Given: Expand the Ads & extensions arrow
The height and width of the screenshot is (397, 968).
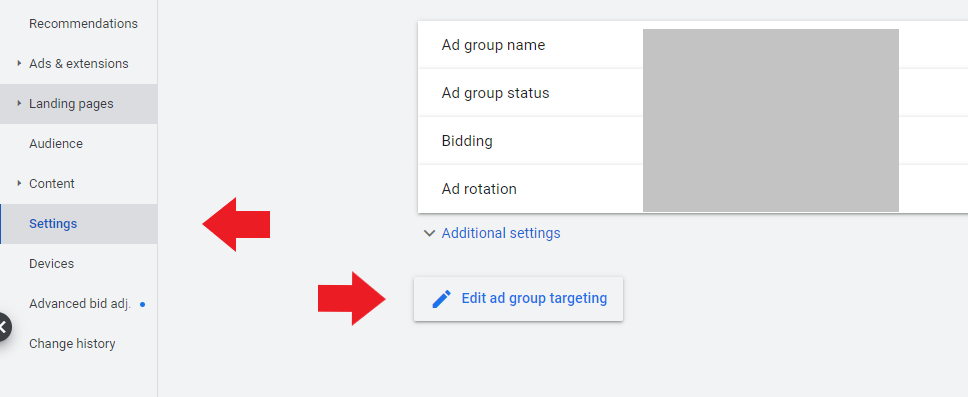Looking at the screenshot, I should 19,64.
